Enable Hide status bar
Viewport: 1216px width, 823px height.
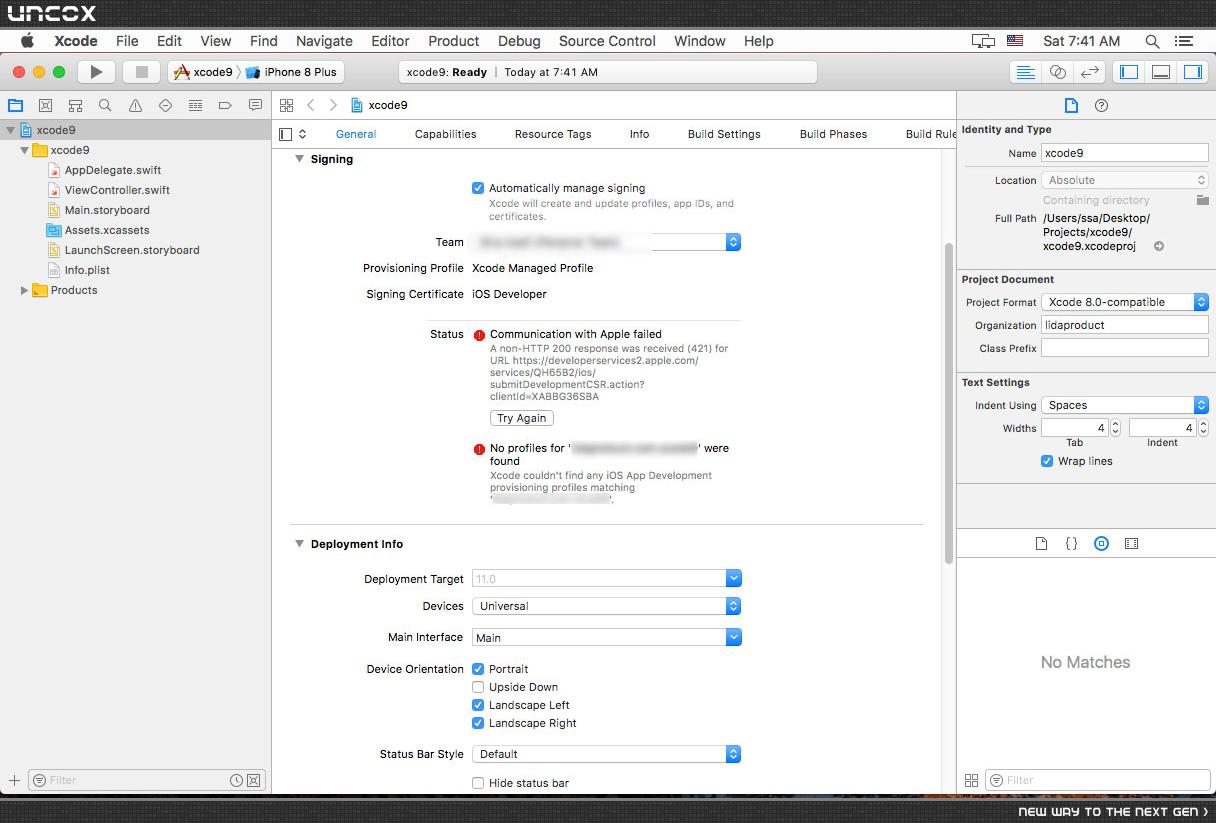[x=478, y=783]
